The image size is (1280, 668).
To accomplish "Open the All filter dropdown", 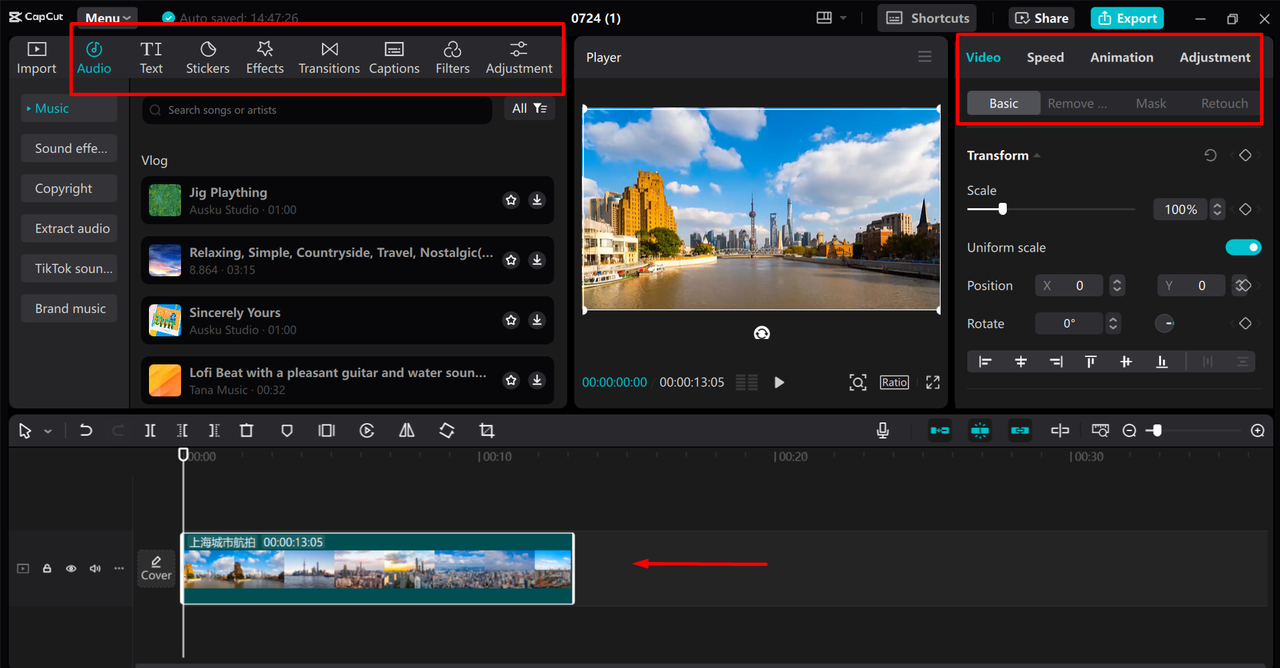I will [x=530, y=109].
